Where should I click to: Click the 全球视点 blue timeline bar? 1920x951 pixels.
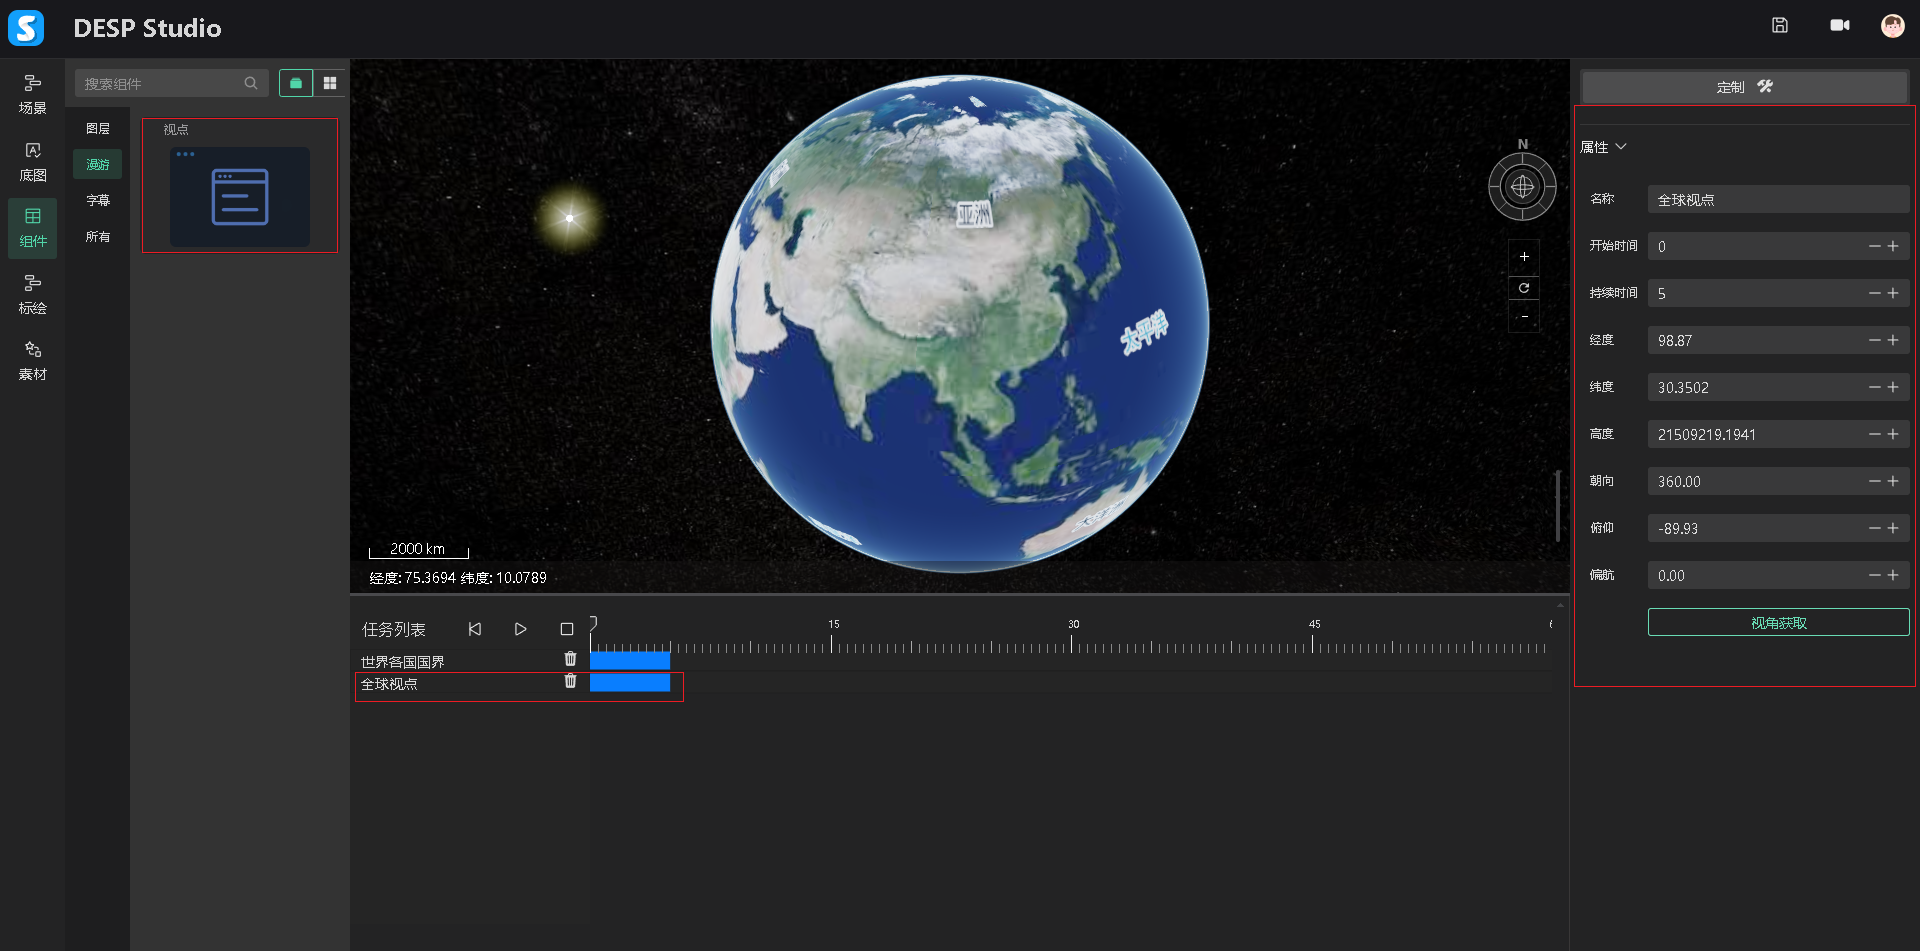[630, 683]
